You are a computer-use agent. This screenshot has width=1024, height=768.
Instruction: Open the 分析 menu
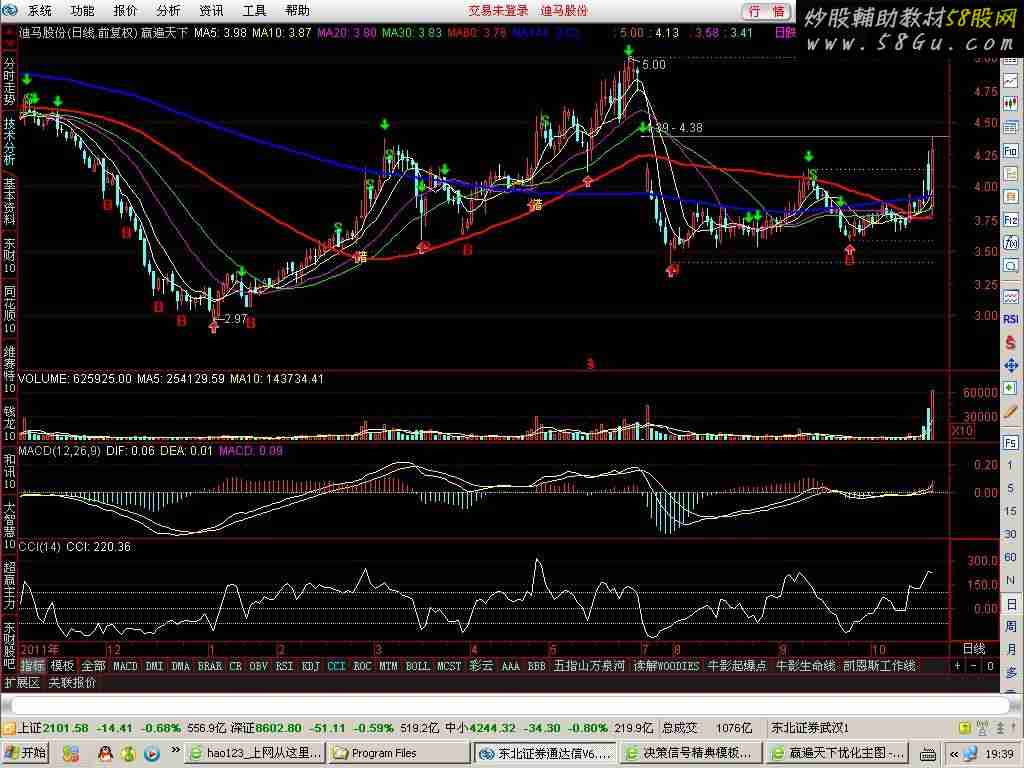click(x=168, y=10)
